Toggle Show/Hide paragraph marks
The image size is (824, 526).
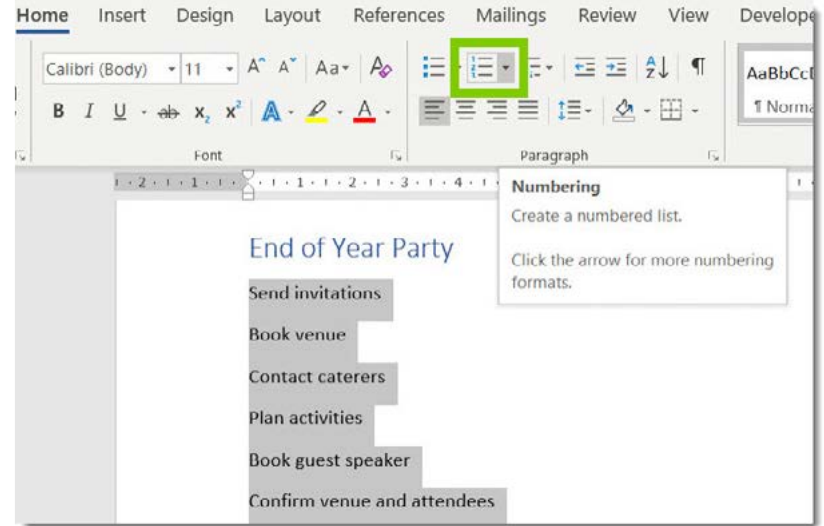(x=698, y=66)
